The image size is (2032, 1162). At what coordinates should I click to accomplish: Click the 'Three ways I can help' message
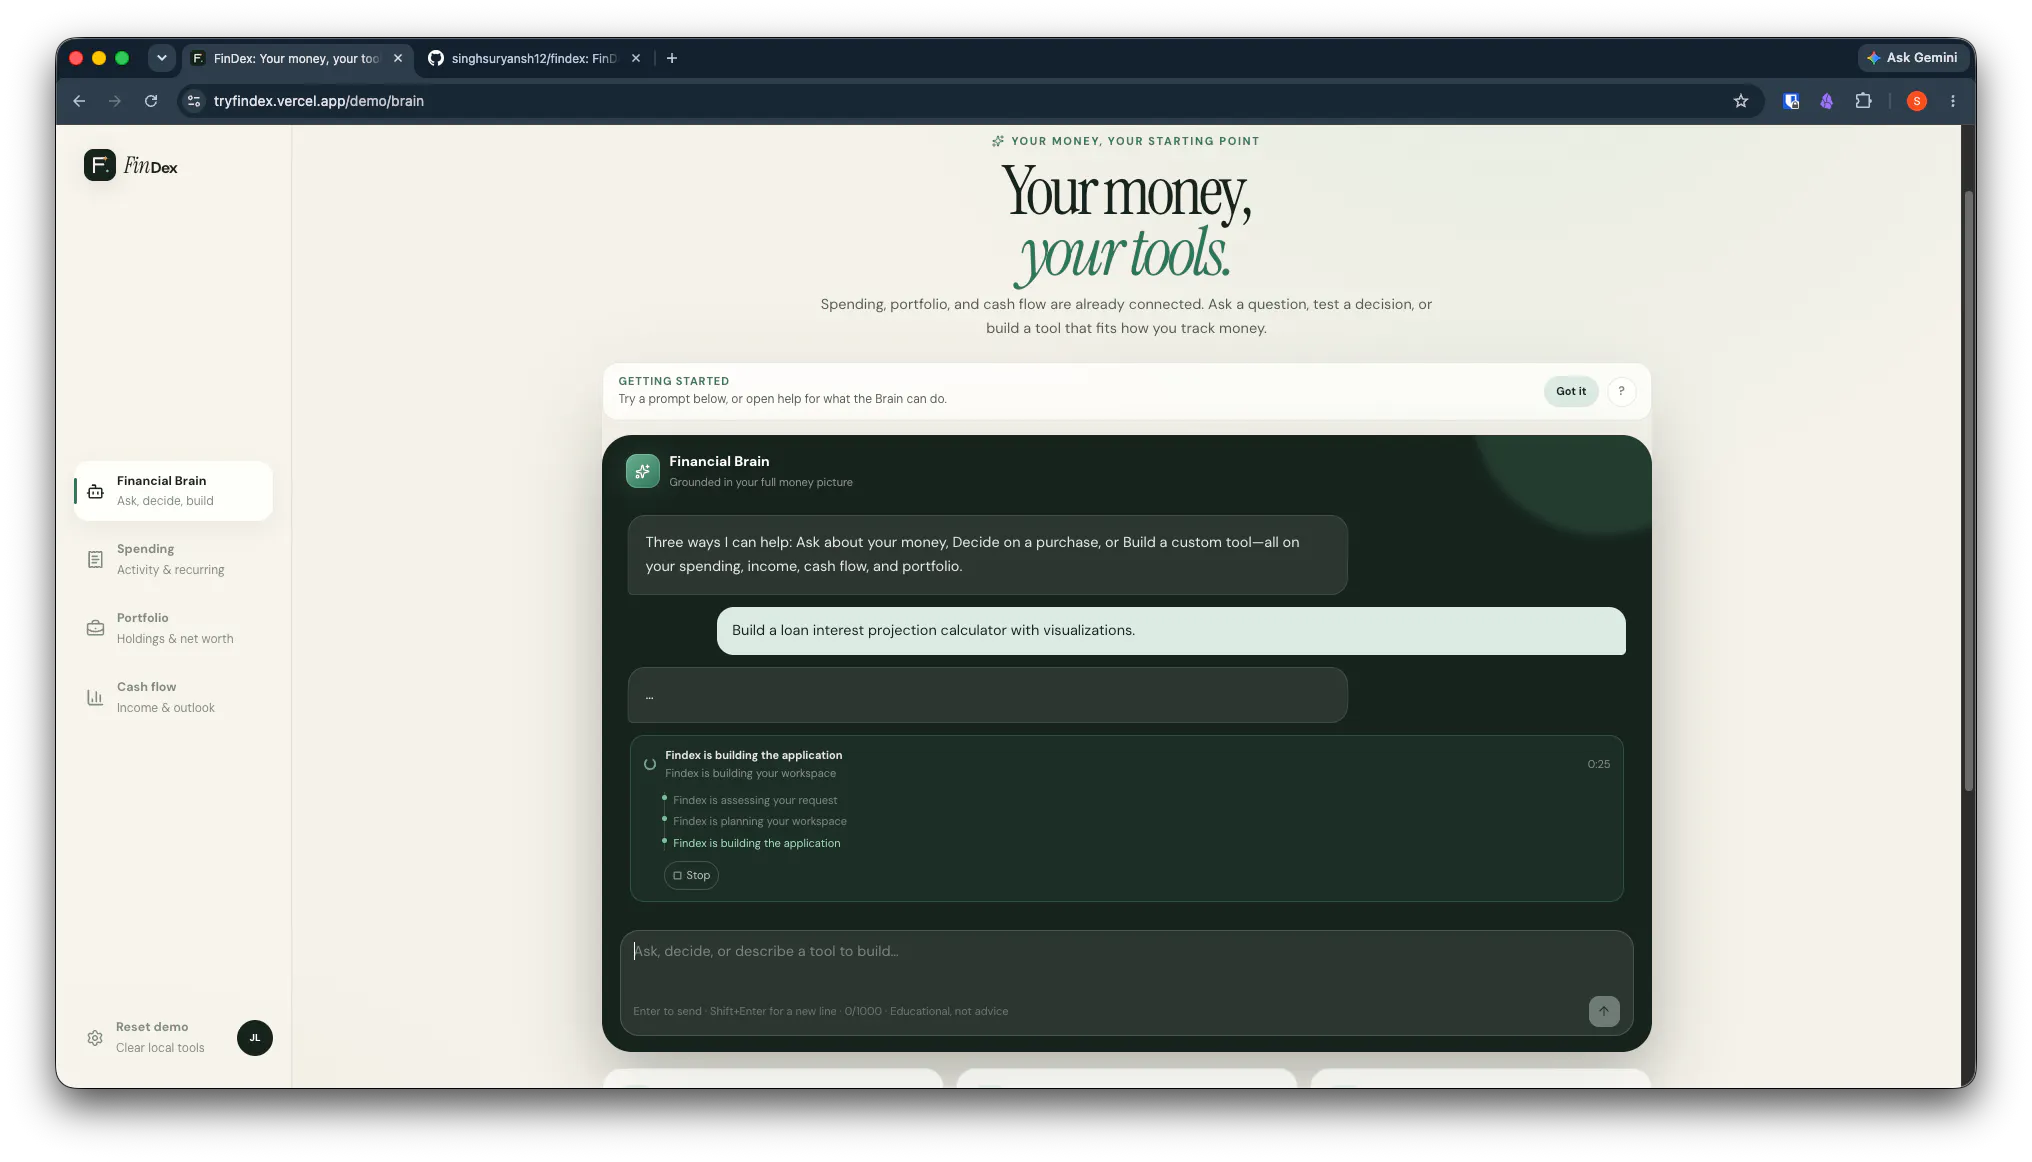tap(987, 555)
